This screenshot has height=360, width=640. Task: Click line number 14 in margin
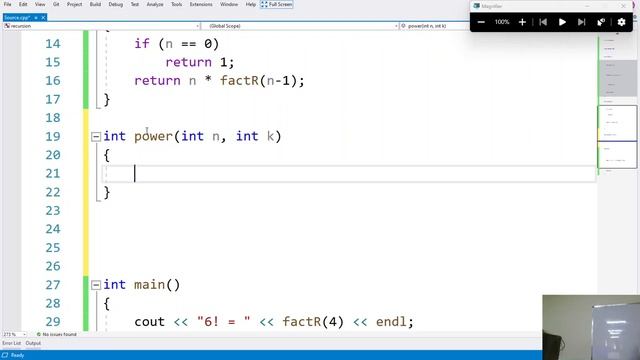click(x=53, y=44)
